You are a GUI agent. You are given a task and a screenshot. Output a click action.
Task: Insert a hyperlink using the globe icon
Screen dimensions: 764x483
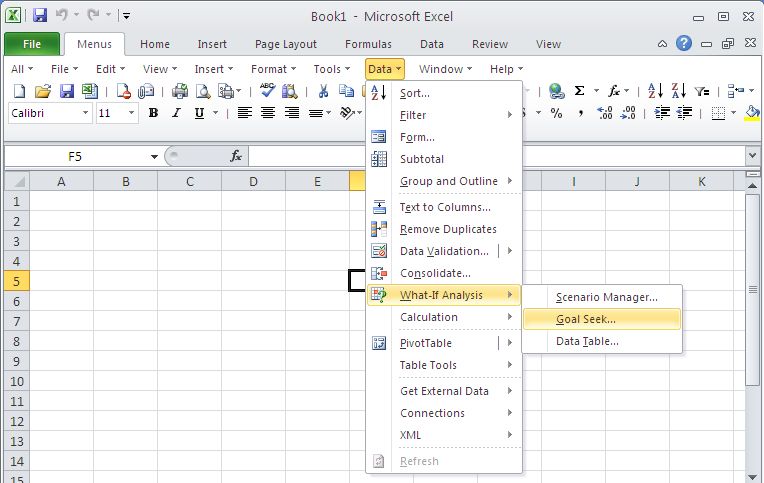coord(556,91)
